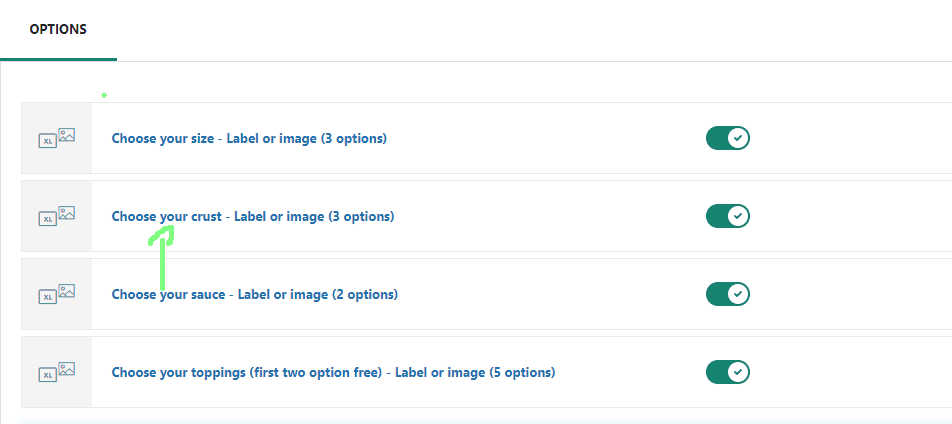The image size is (952, 424).
Task: Click the picture icon in toppings row
Action: (67, 368)
